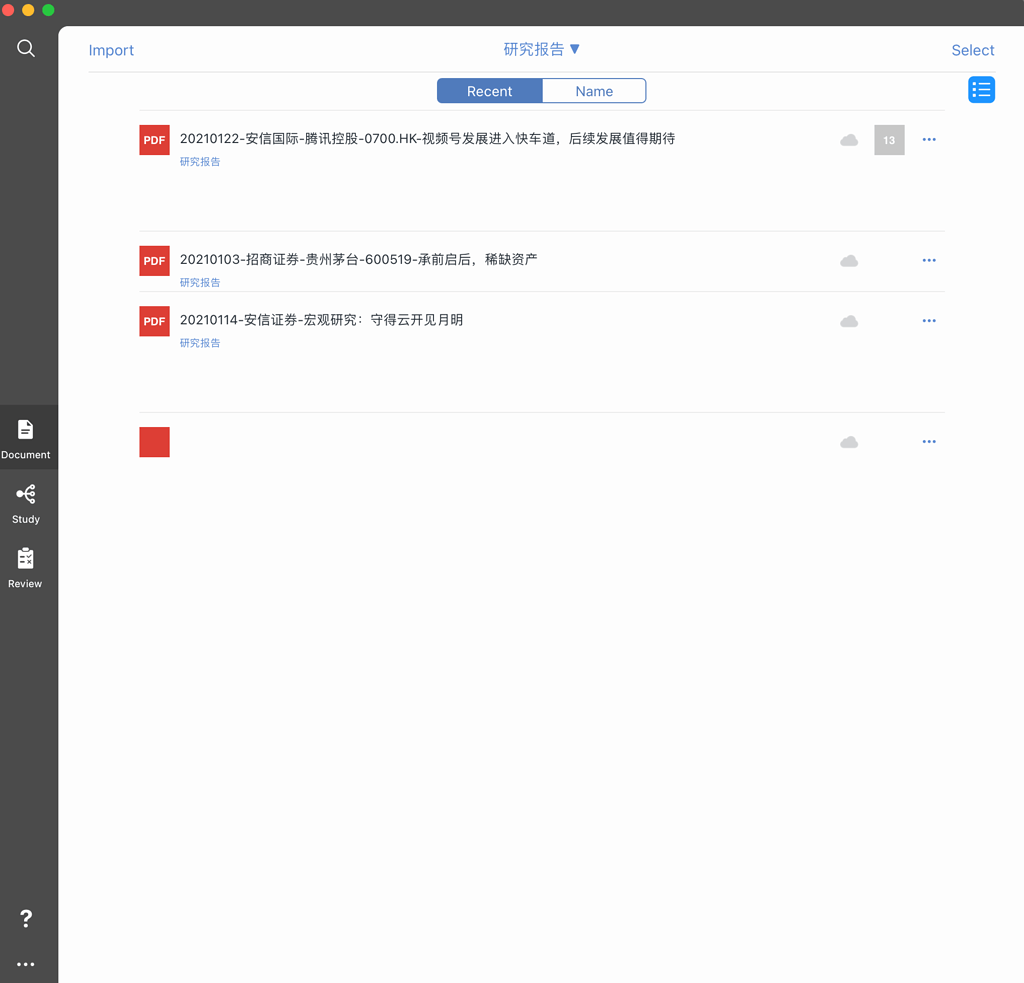Open sidebar more options ellipsis
Screen dimensions: 1024x983
(26, 964)
